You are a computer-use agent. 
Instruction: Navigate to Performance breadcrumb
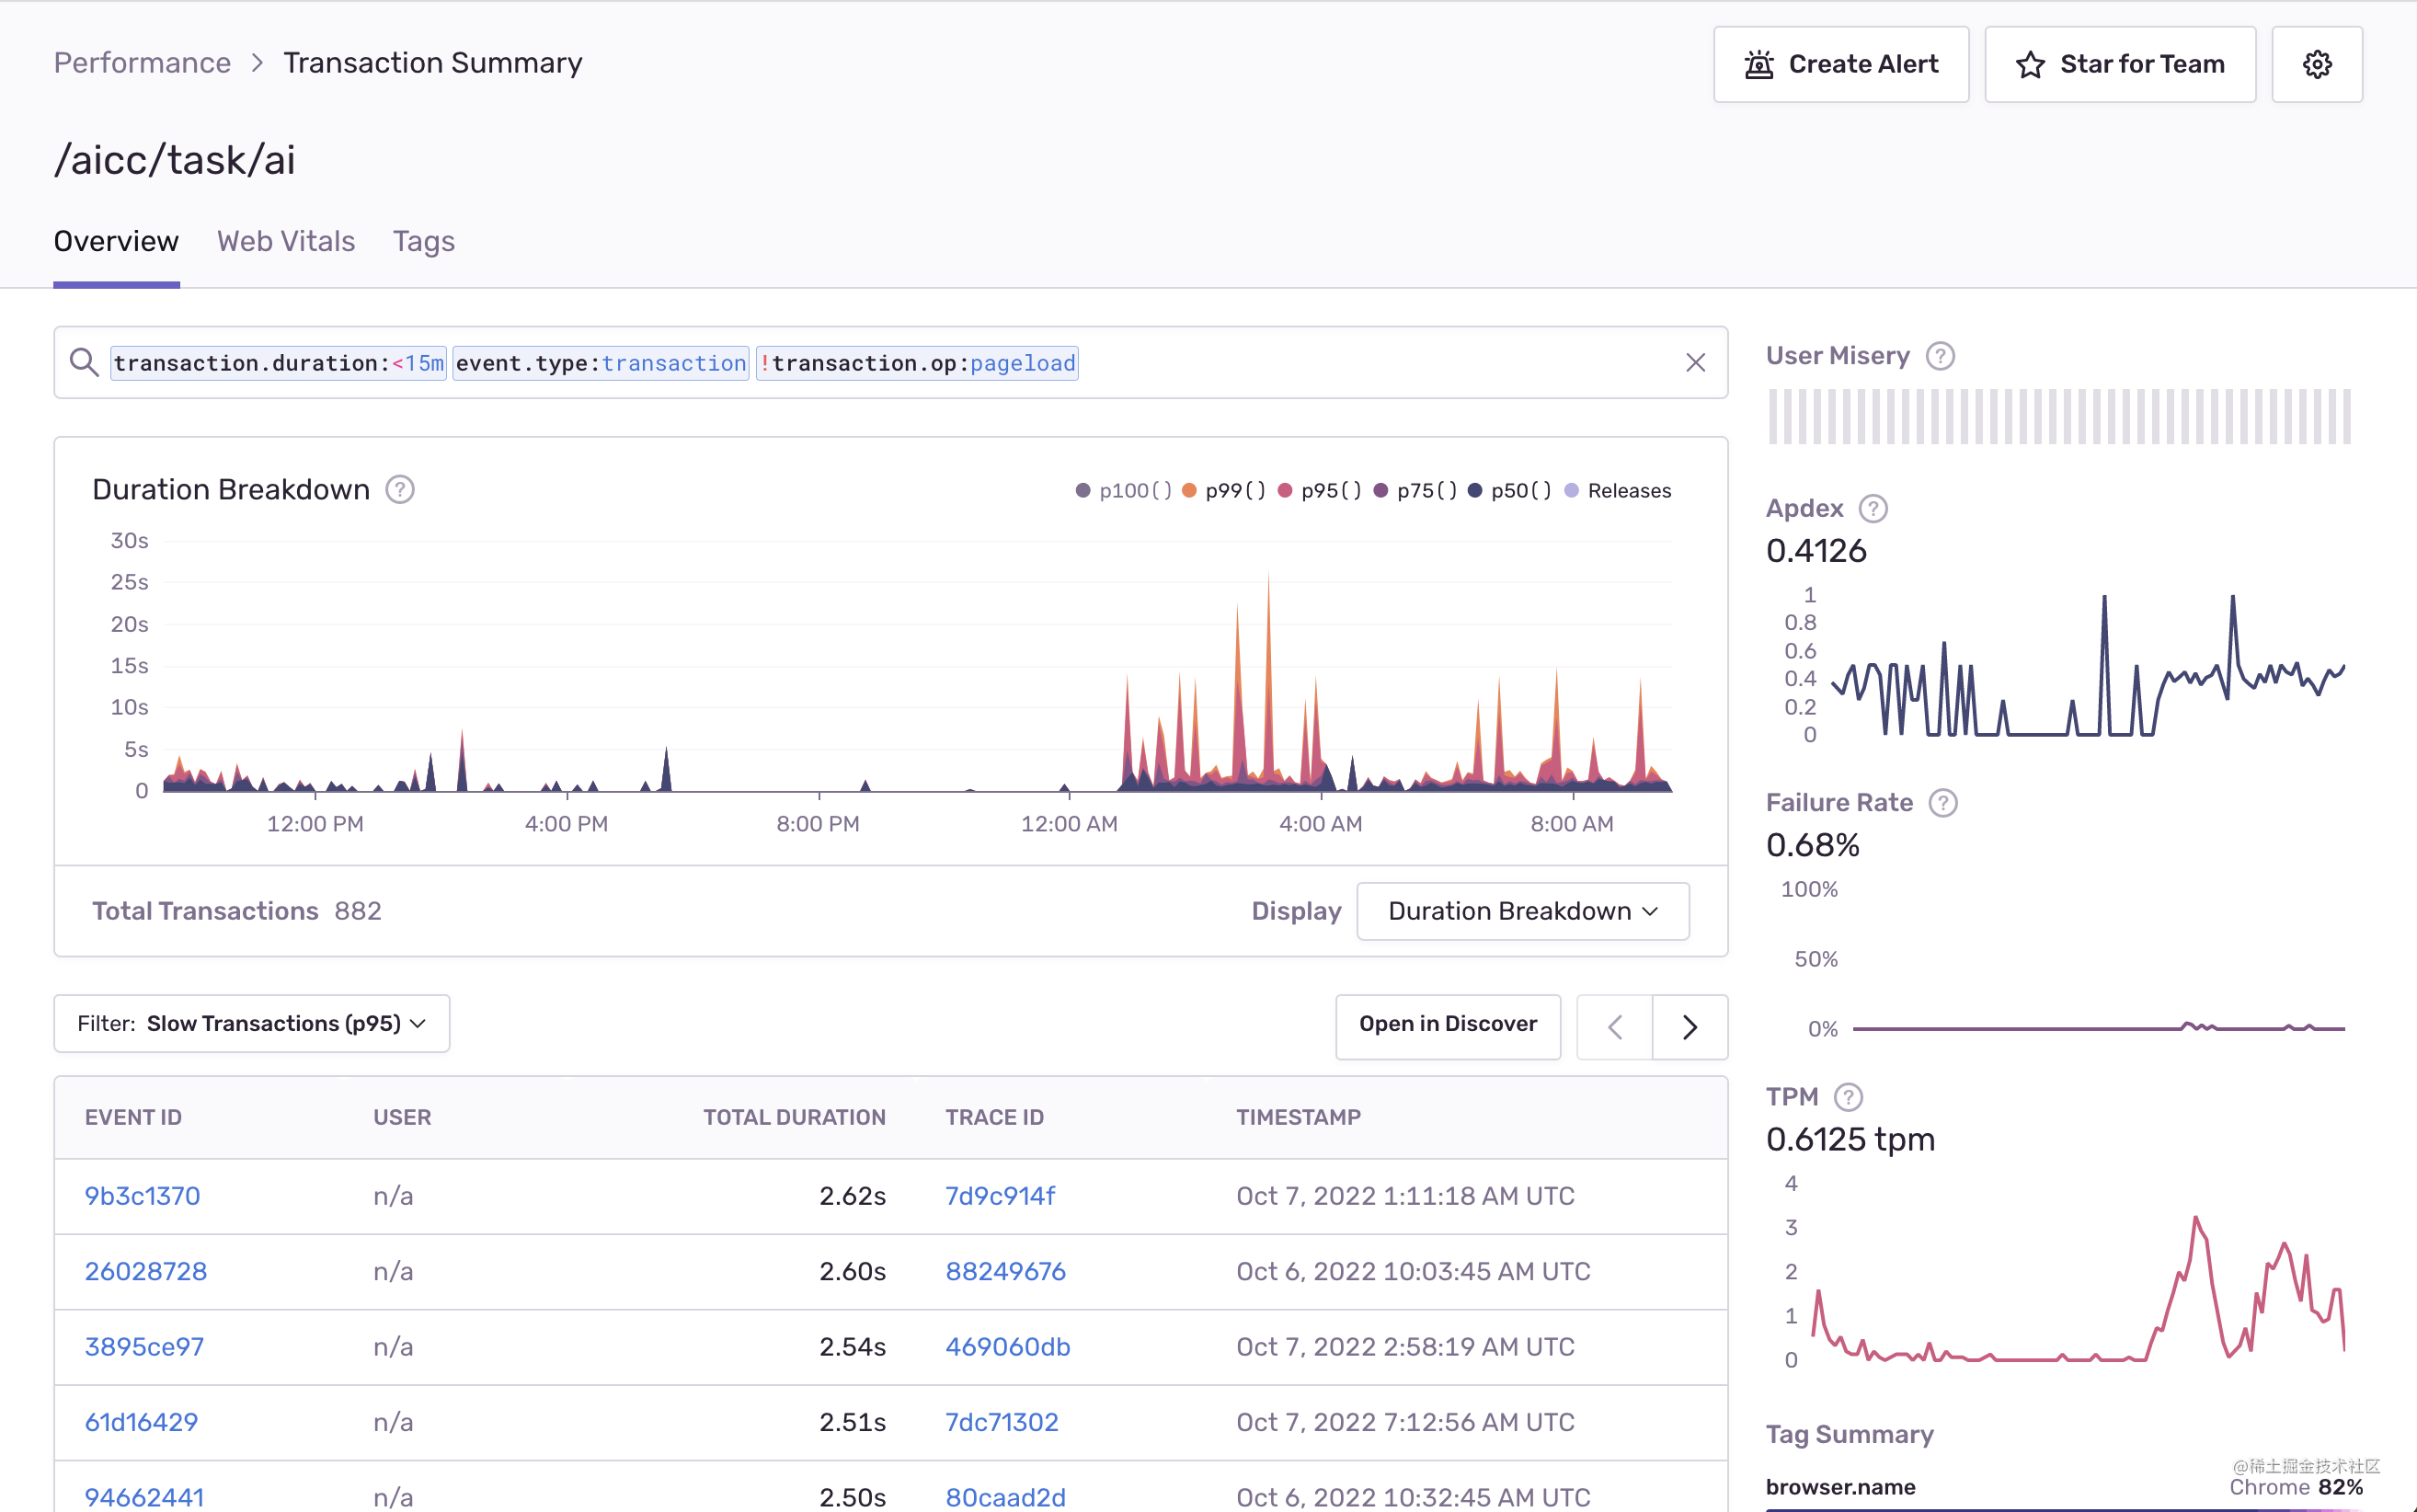tap(142, 62)
